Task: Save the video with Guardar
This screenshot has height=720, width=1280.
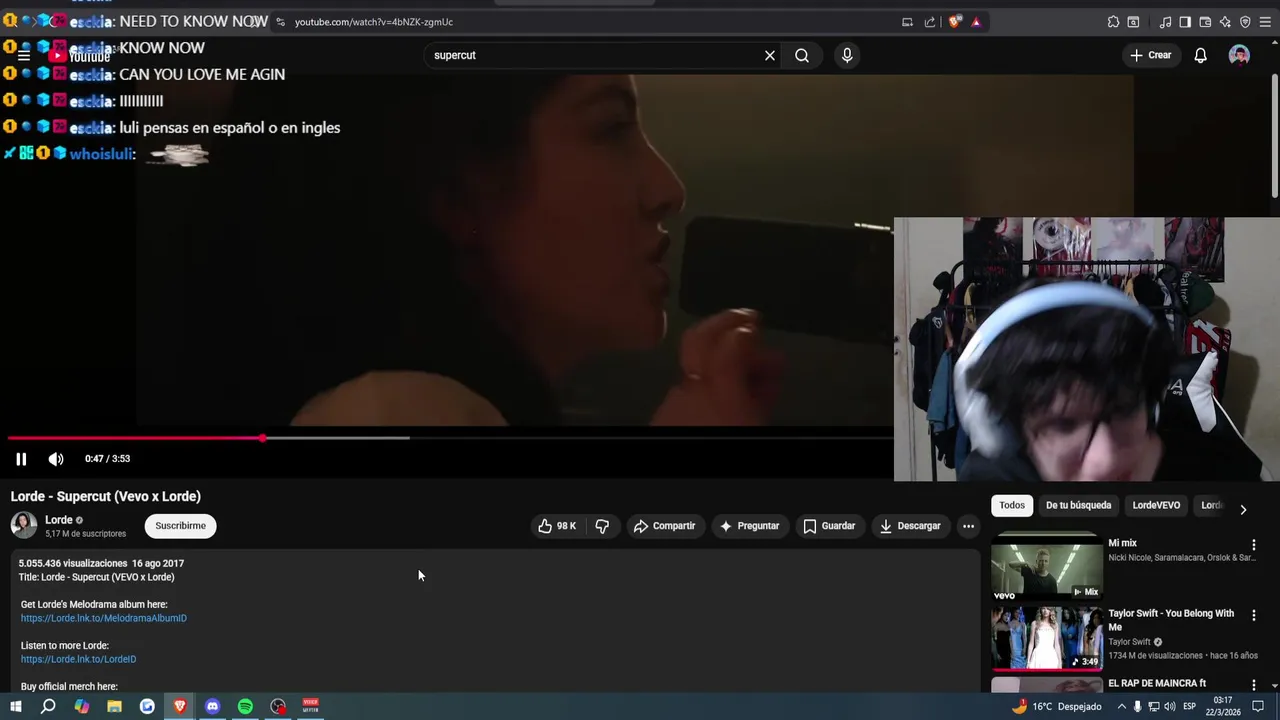Action: (829, 526)
